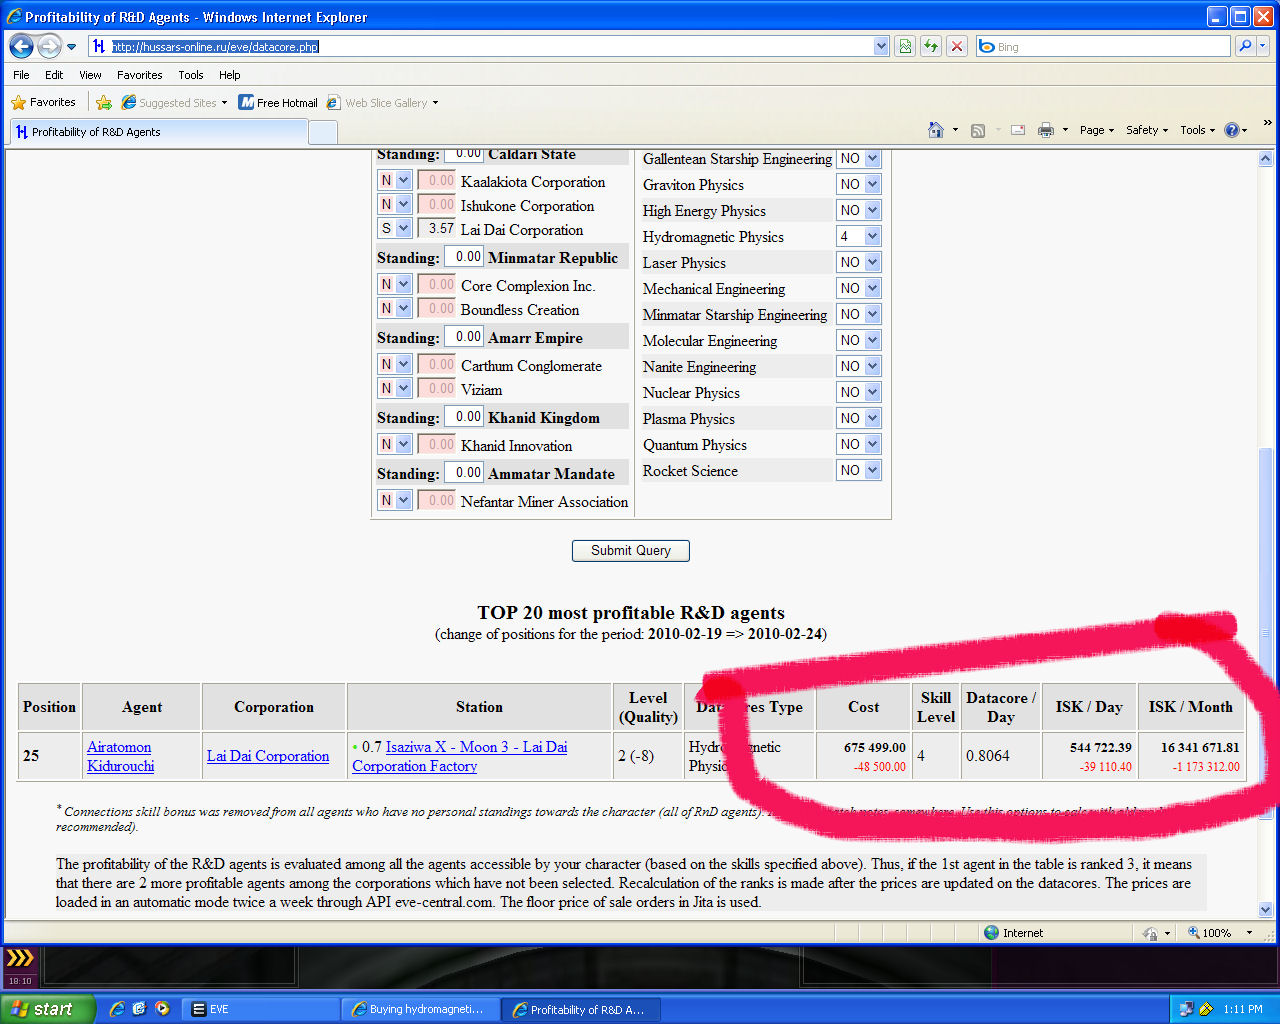
Task: Click the browser Back arrow button
Action: click(21, 46)
